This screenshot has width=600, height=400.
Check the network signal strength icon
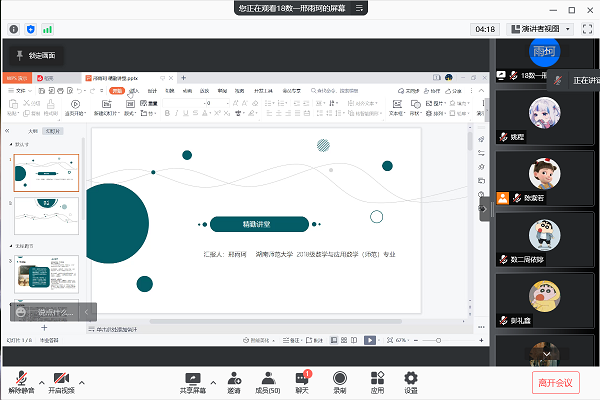(x=48, y=29)
